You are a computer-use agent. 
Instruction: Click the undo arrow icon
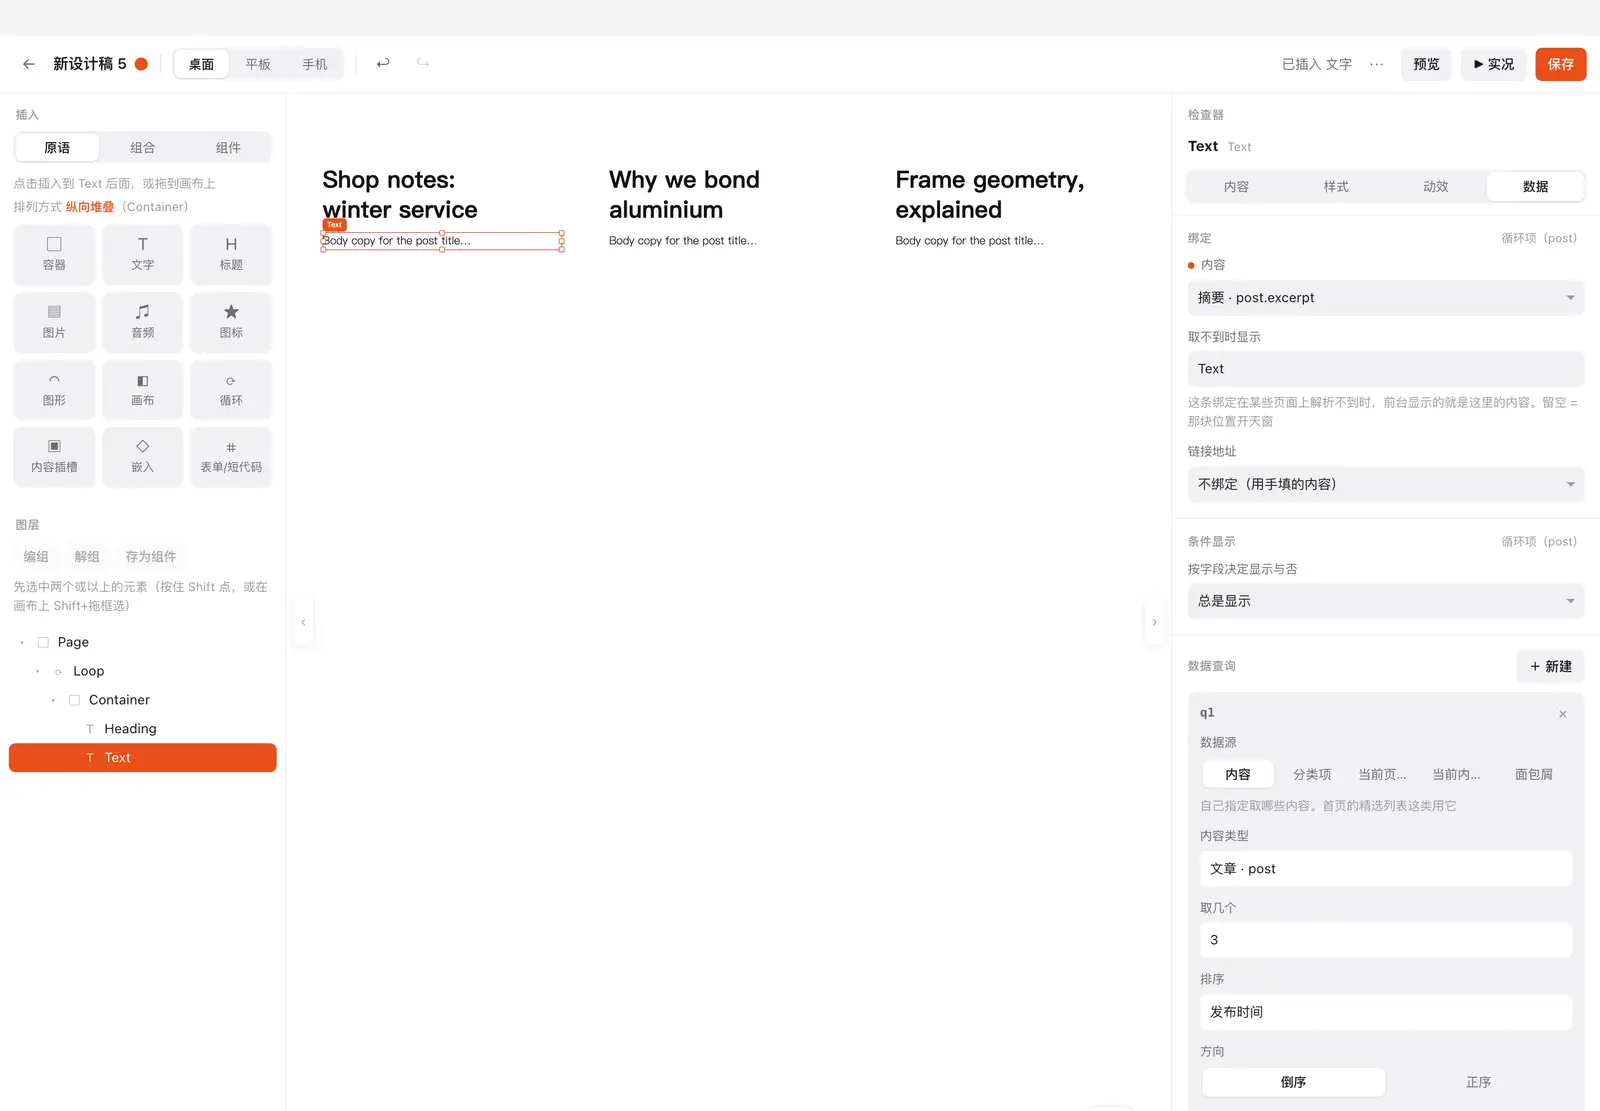tap(383, 63)
